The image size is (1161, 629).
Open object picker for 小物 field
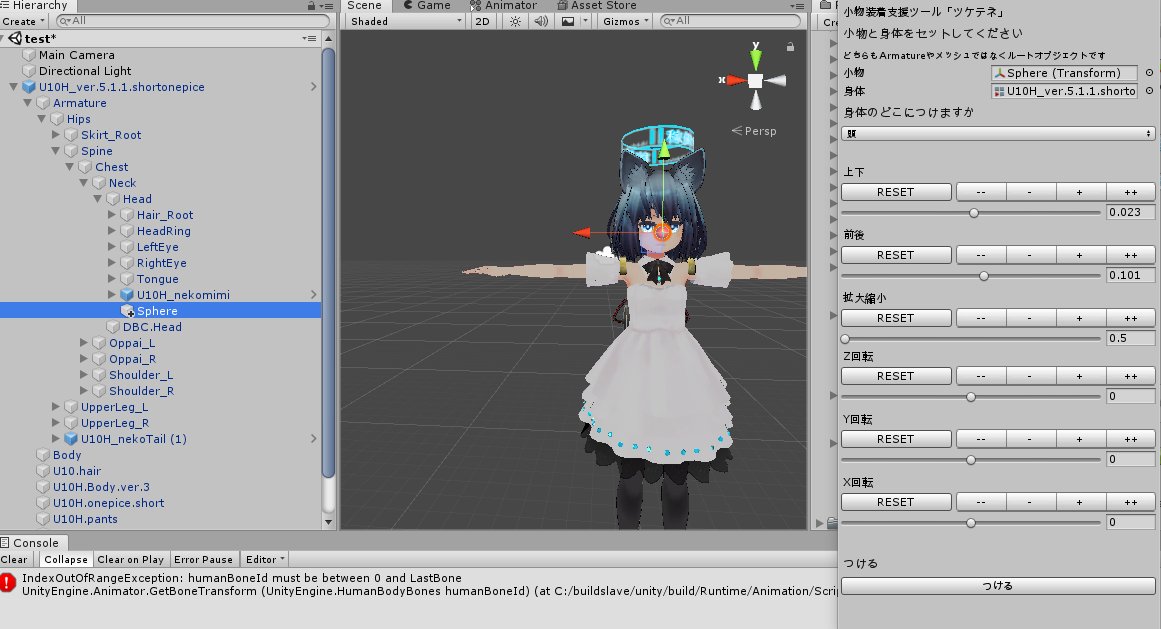(x=1149, y=73)
